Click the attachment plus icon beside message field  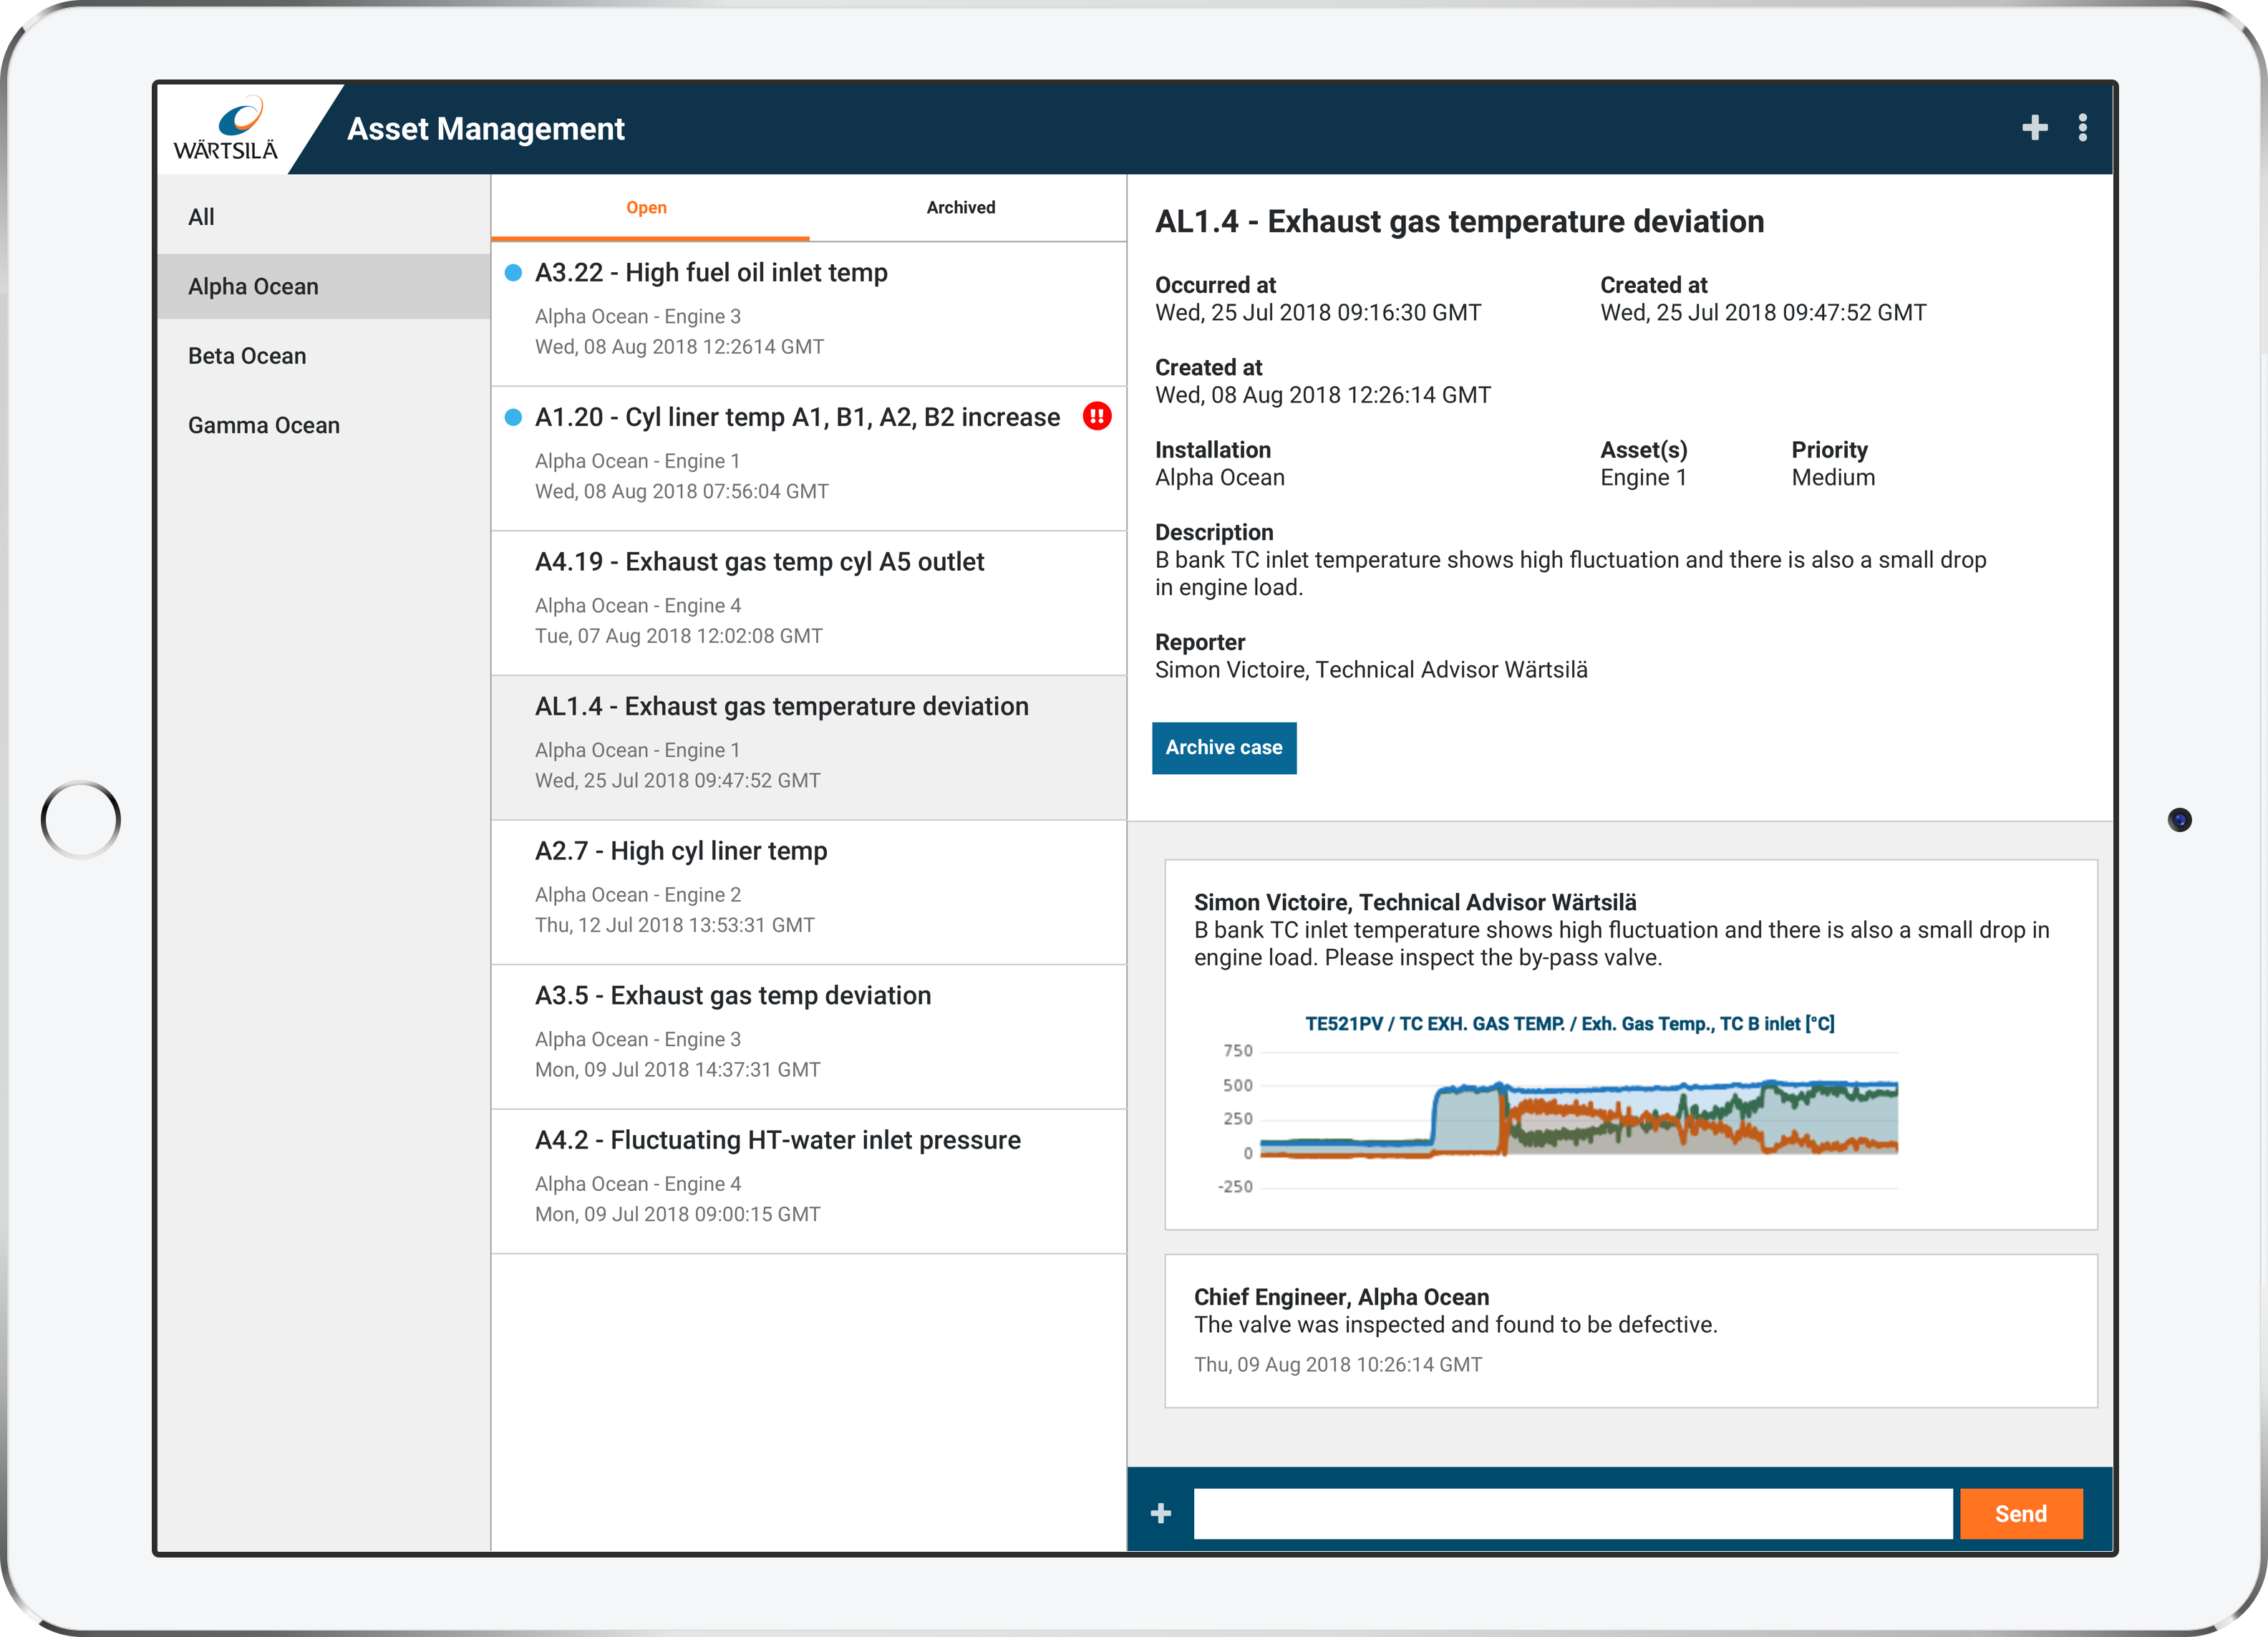[x=1160, y=1513]
